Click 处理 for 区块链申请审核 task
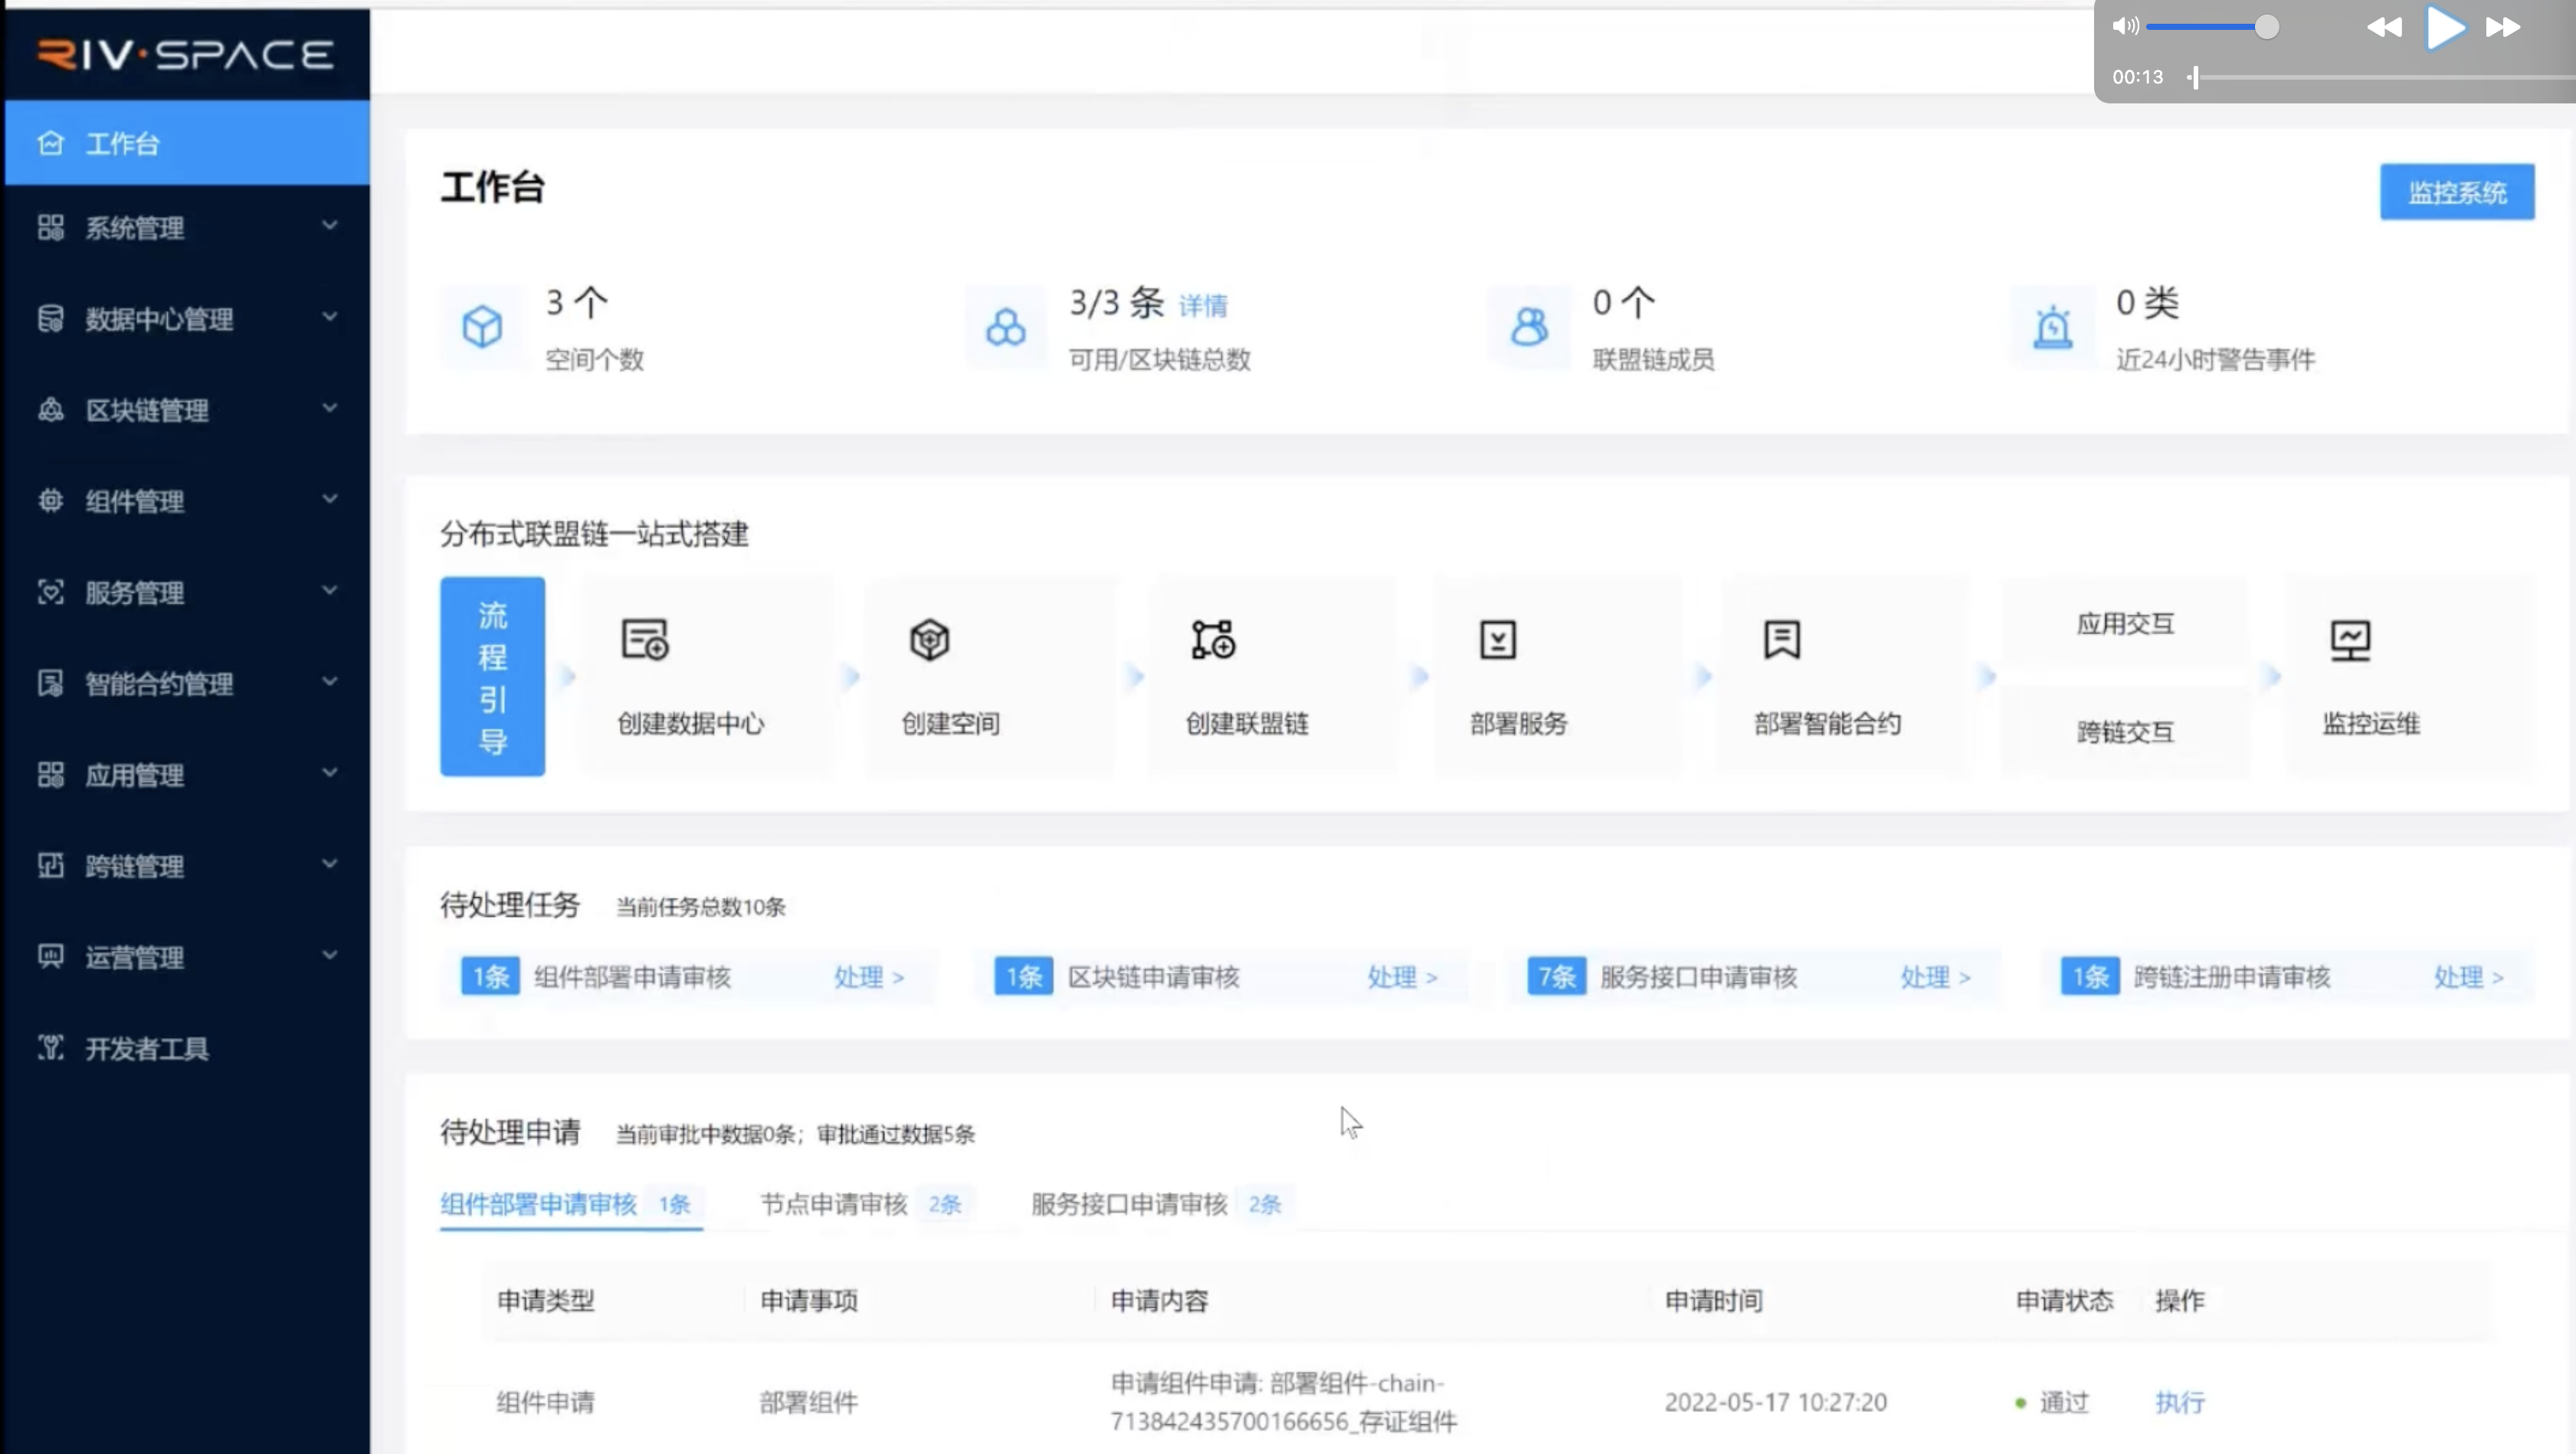Image resolution: width=2576 pixels, height=1454 pixels. click(1402, 977)
